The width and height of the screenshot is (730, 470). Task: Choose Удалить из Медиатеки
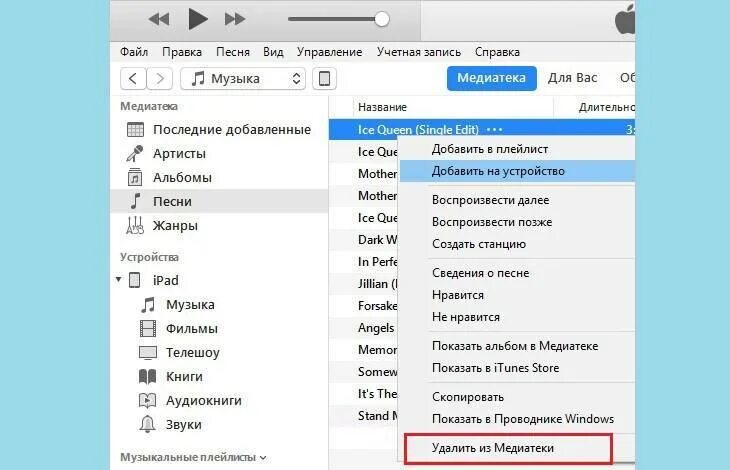508,448
